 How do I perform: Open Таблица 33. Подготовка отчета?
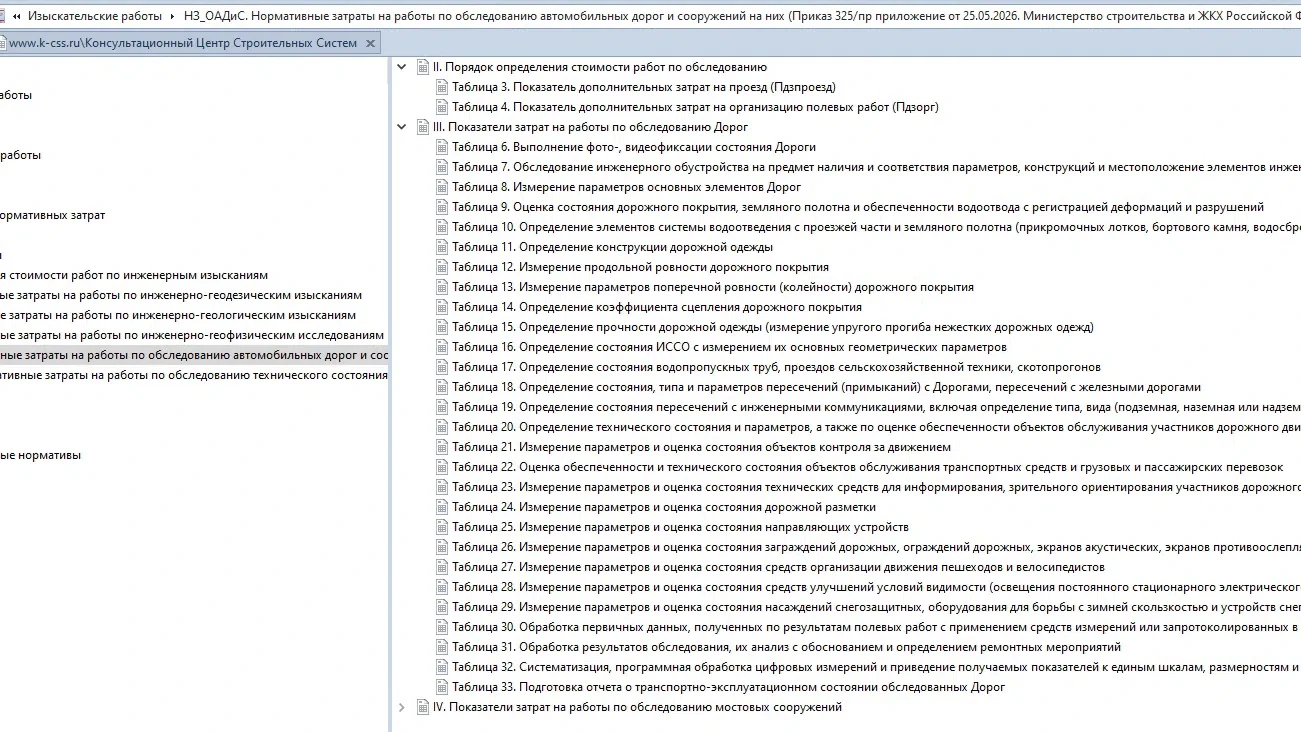coord(729,687)
